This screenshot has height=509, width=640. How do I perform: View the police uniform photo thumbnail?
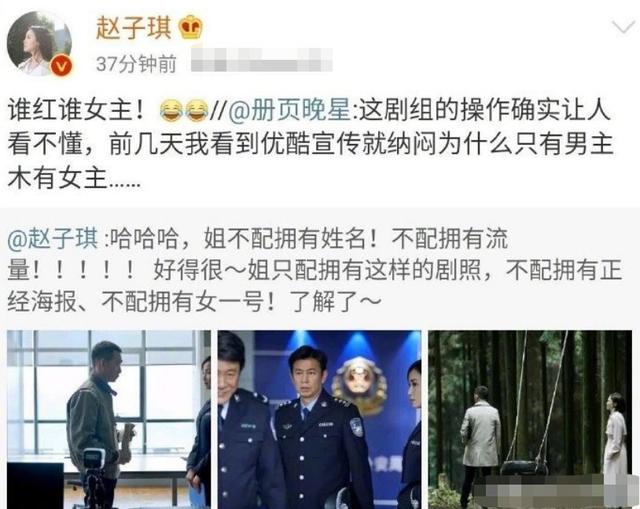coord(320,420)
